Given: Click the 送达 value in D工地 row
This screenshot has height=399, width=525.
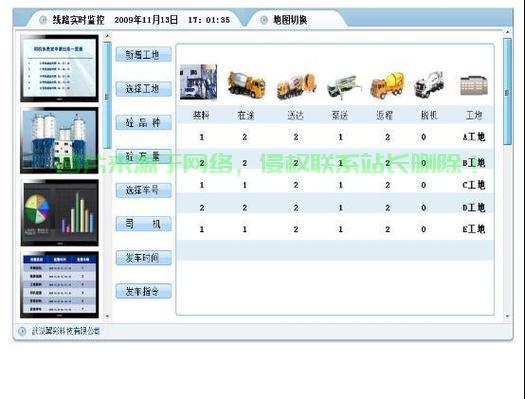Looking at the screenshot, I should [296, 208].
